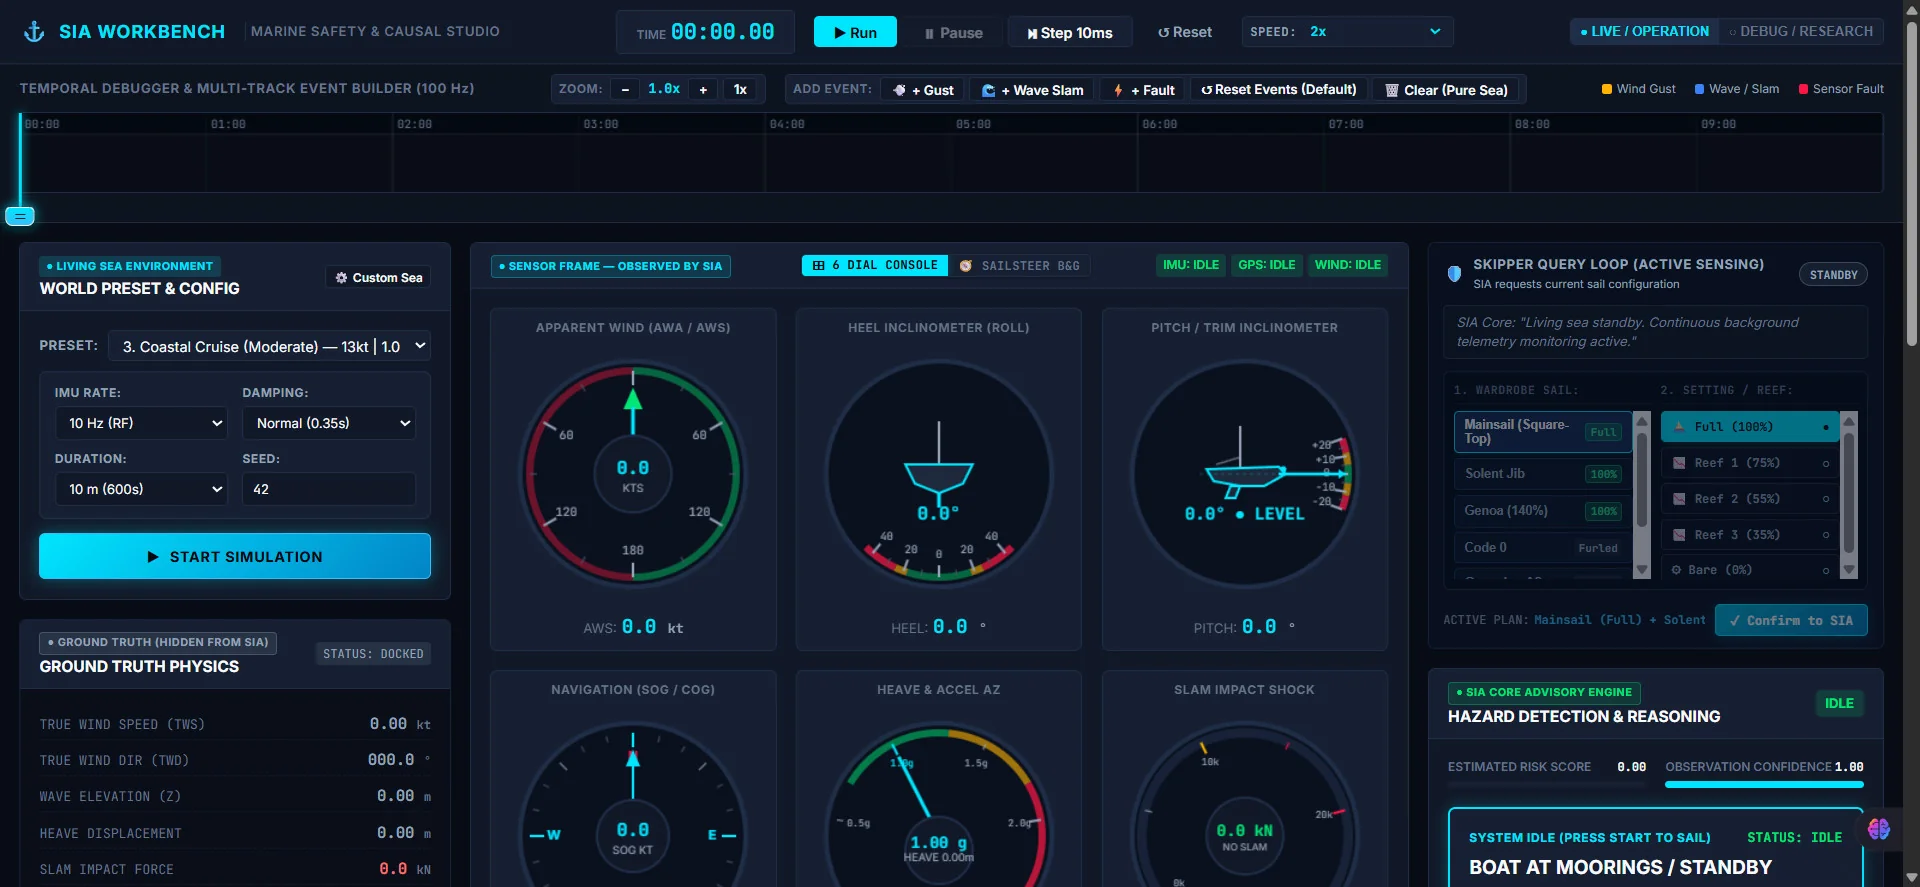Click the shield icon in Skipper Query Loop

coord(1455,273)
